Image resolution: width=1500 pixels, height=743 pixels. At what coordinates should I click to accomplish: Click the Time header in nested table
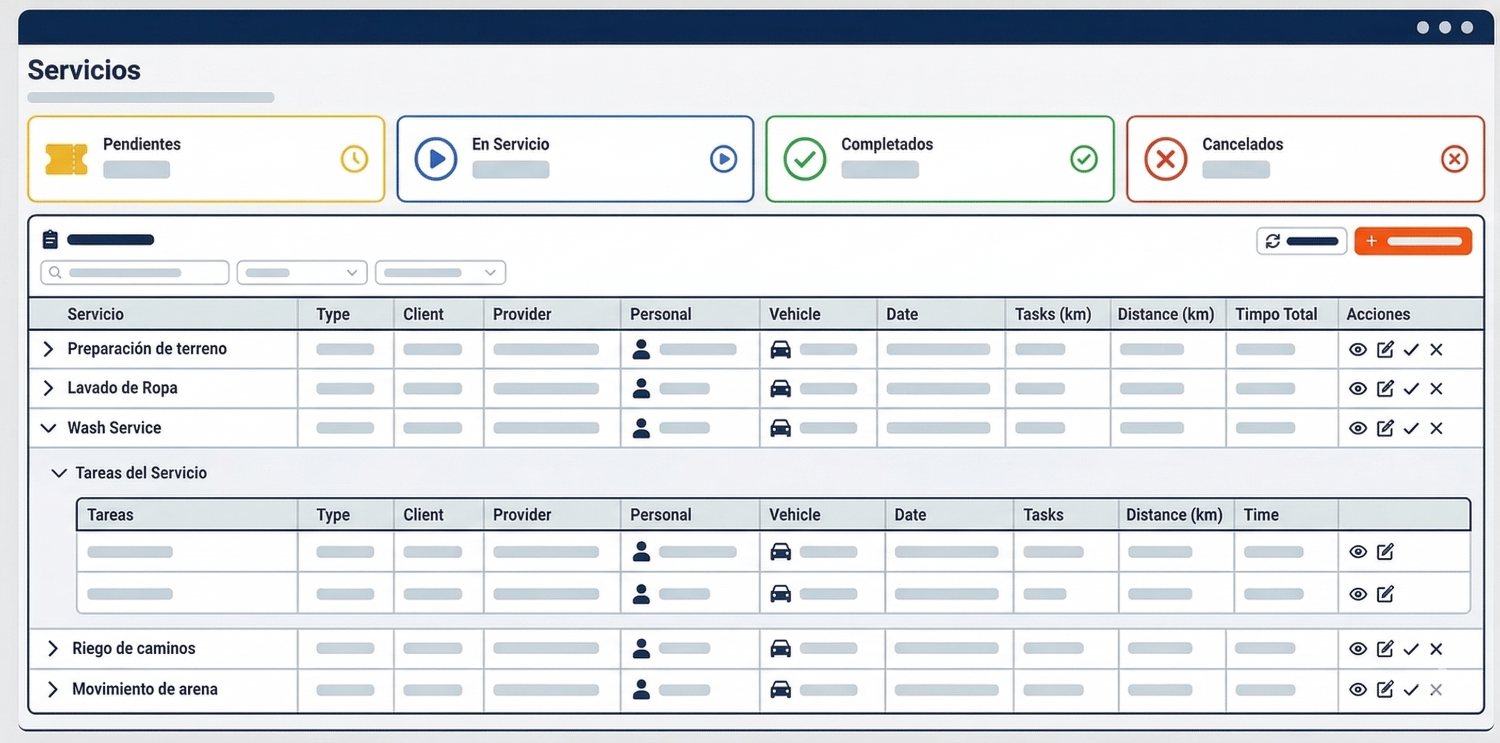(1261, 515)
